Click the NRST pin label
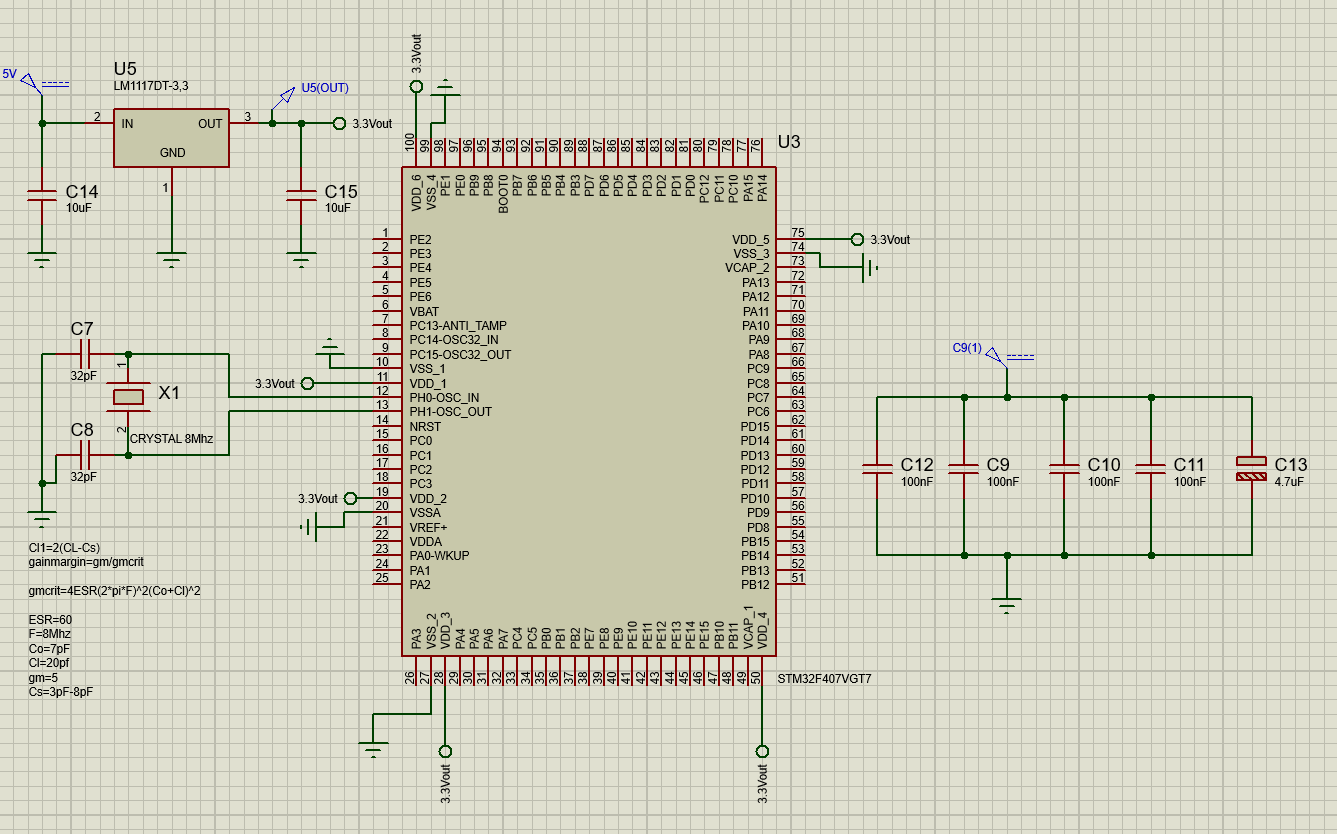This screenshot has width=1337, height=834. pyautogui.click(x=425, y=427)
